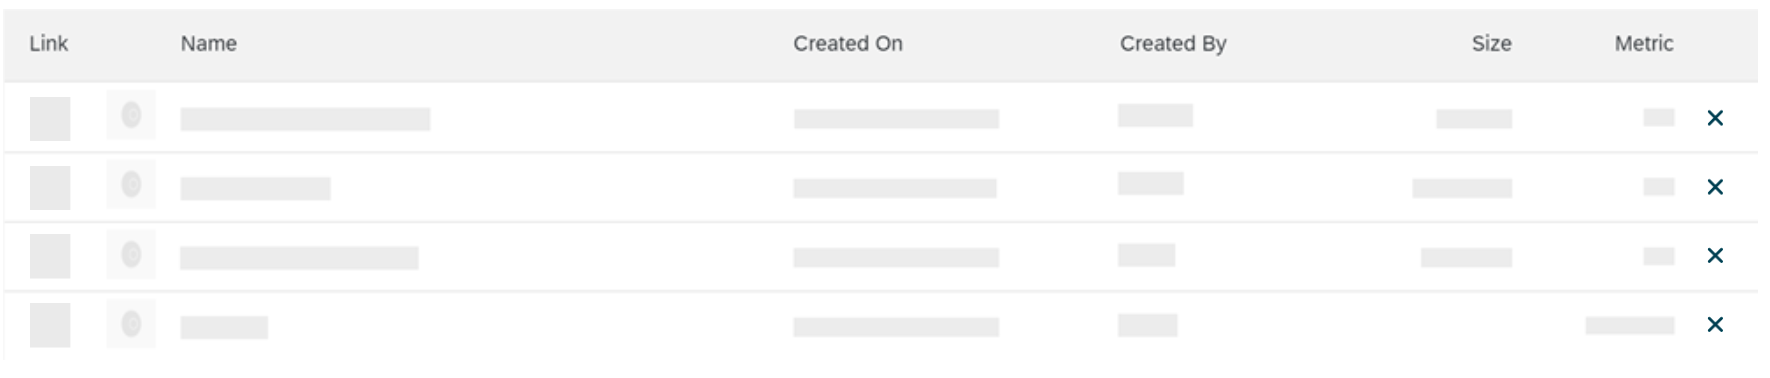
Task: Click the first row's round file icon
Action: tap(131, 116)
